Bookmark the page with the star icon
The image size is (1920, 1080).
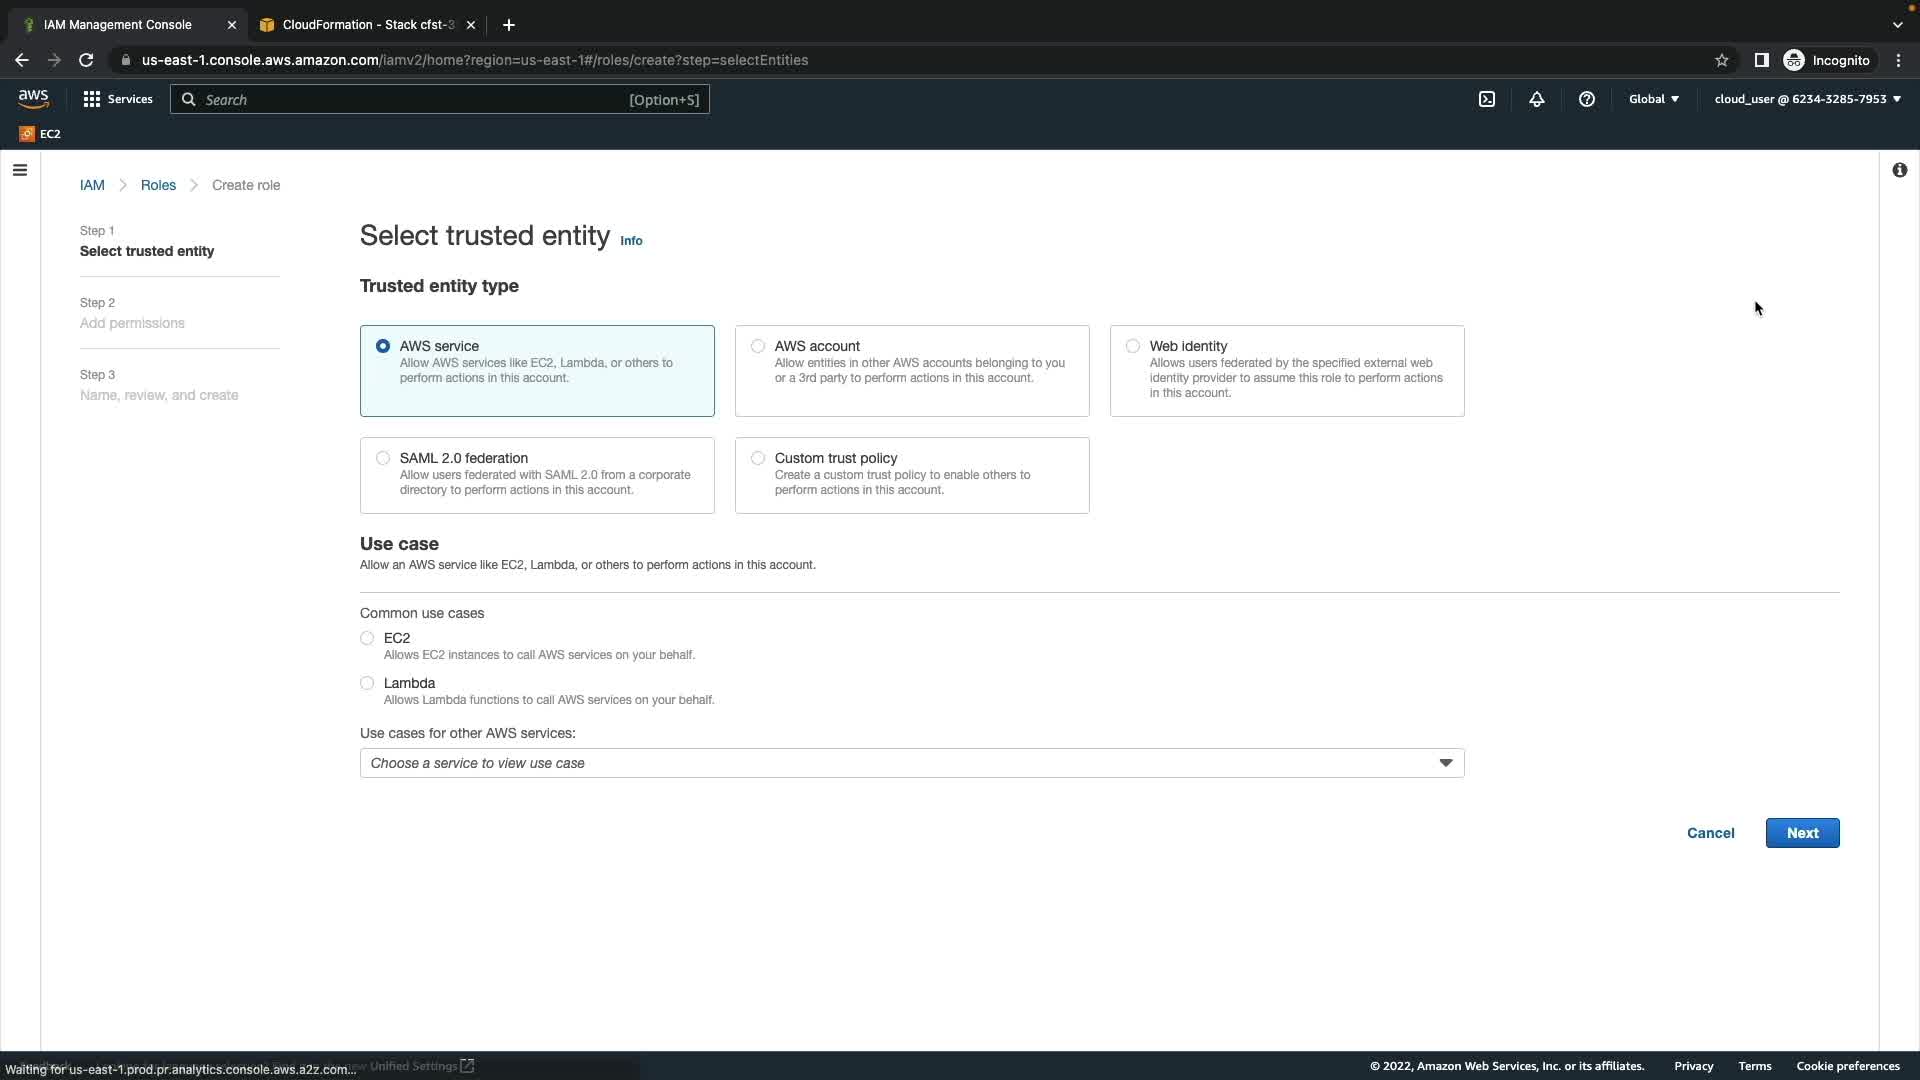tap(1722, 60)
